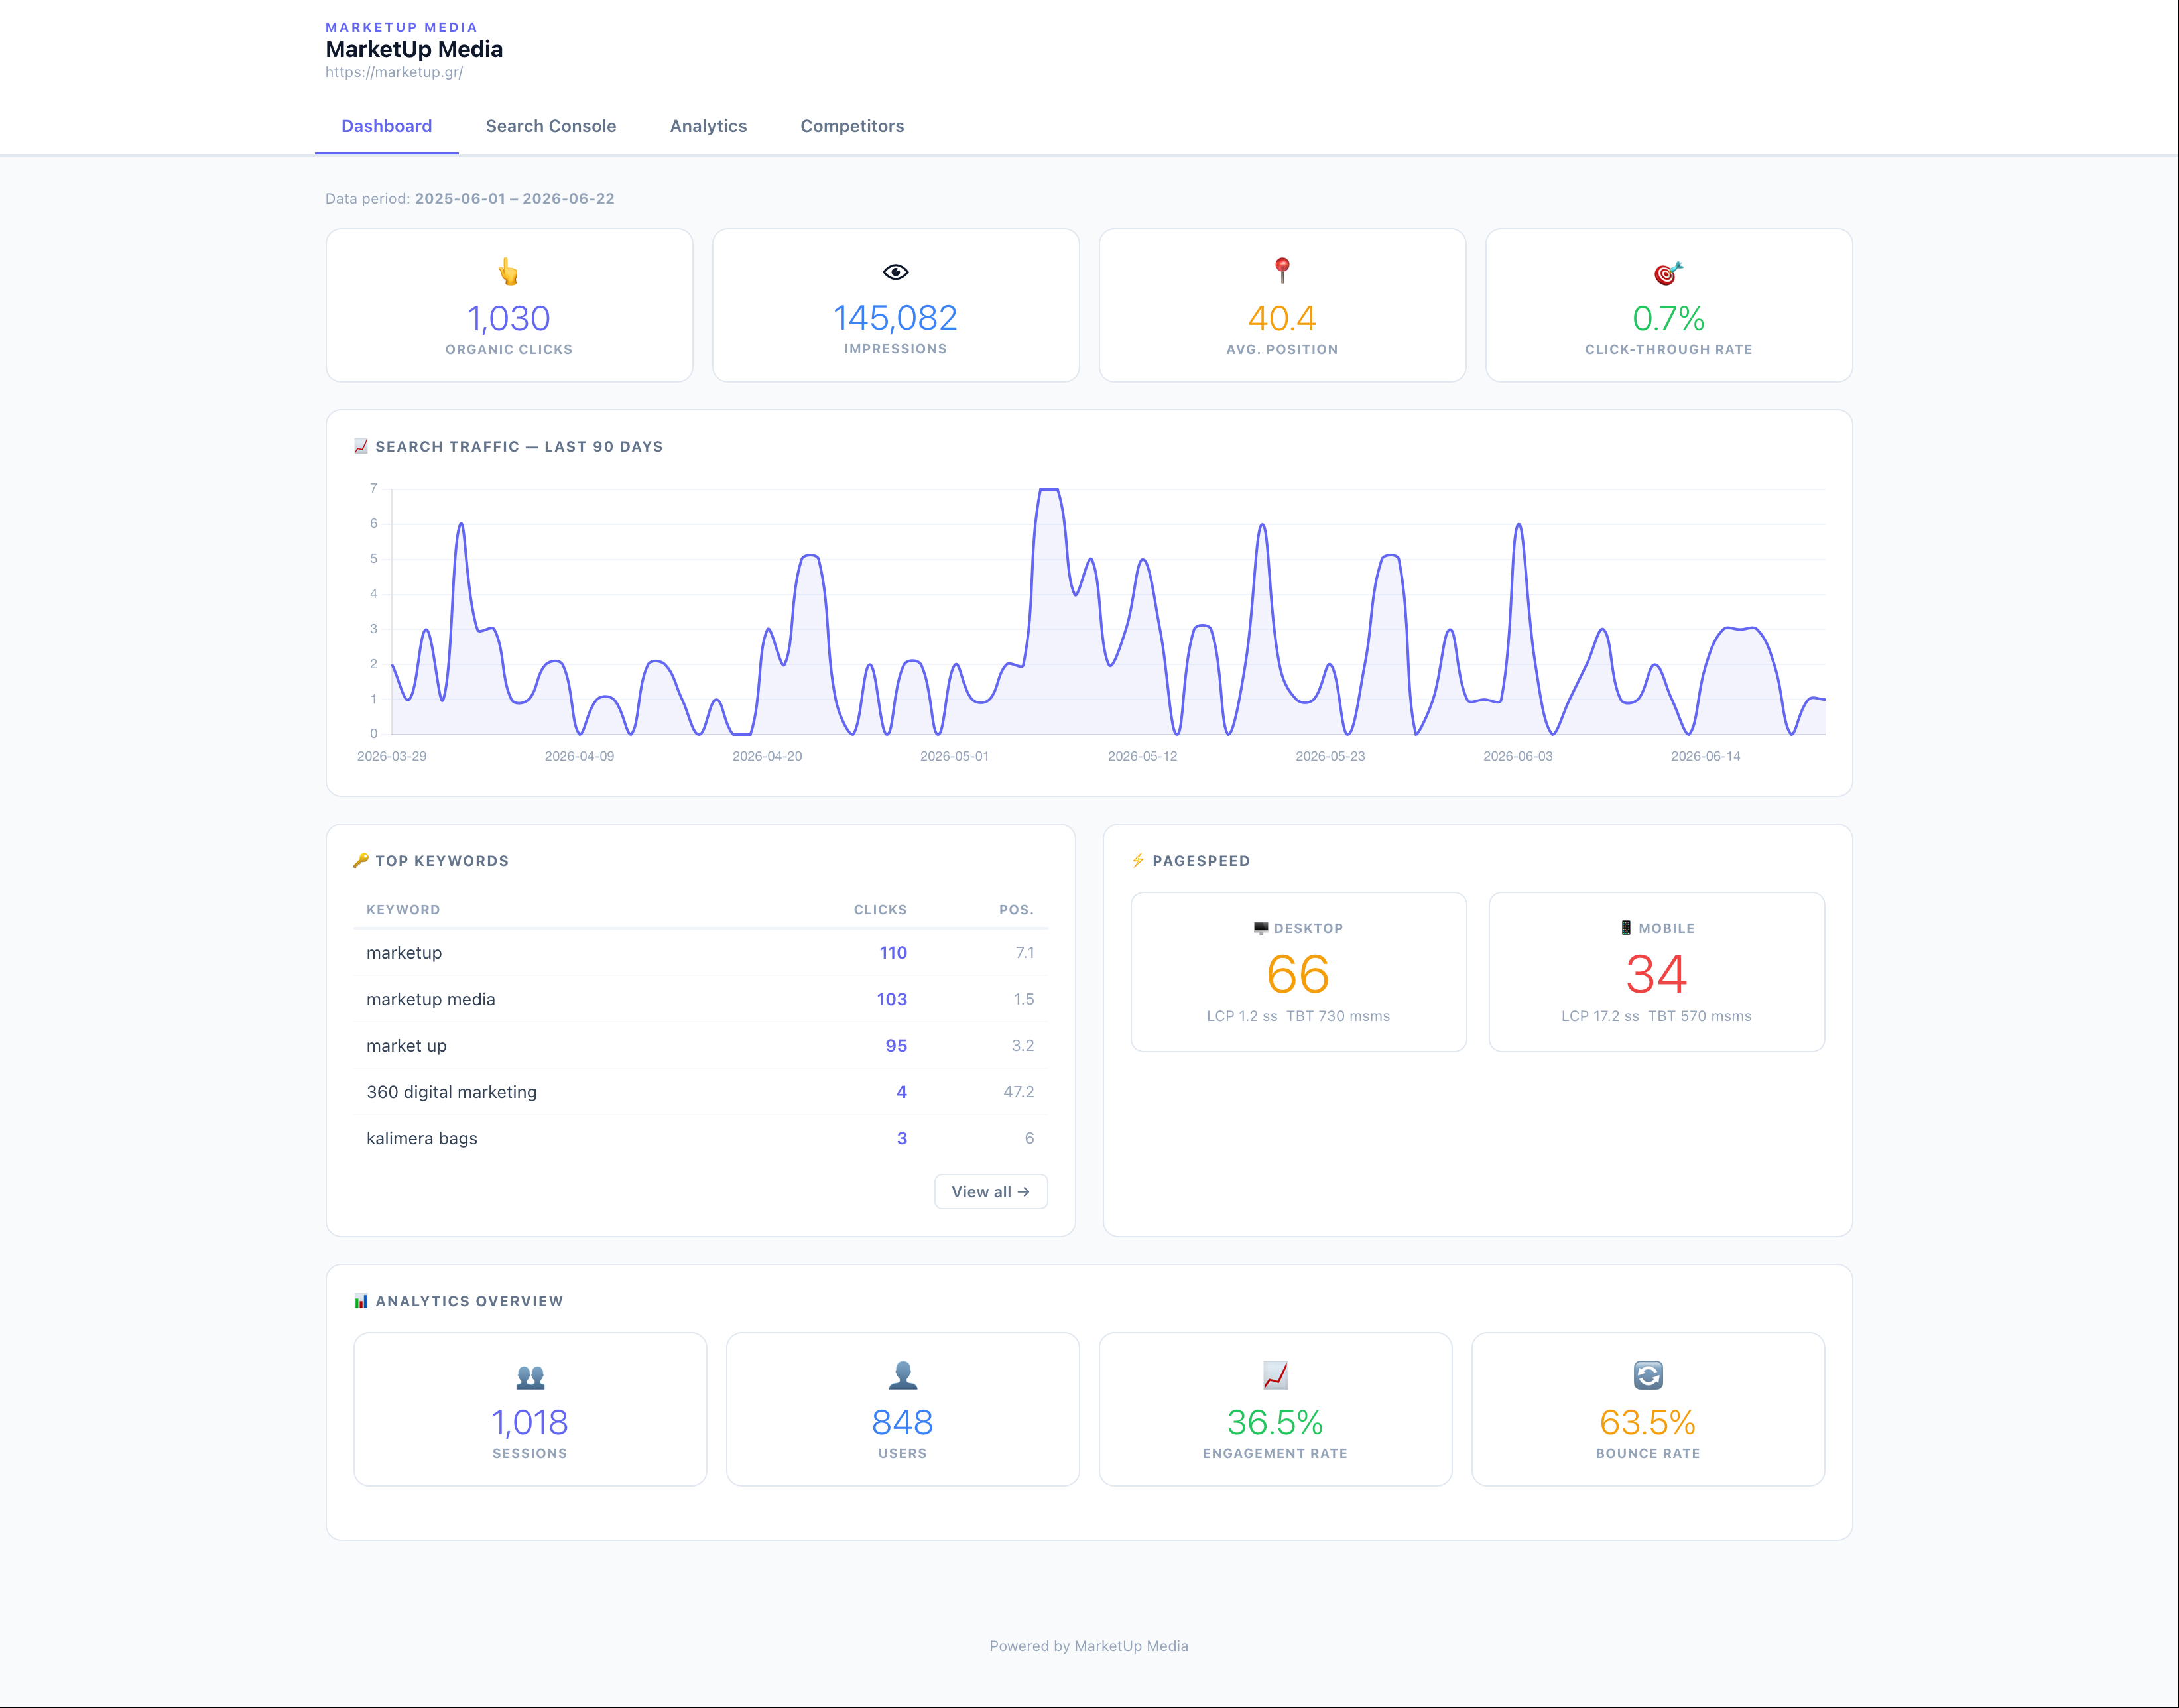Click the mobile PageSpeed score 34
2179x1708 pixels.
[x=1656, y=974]
